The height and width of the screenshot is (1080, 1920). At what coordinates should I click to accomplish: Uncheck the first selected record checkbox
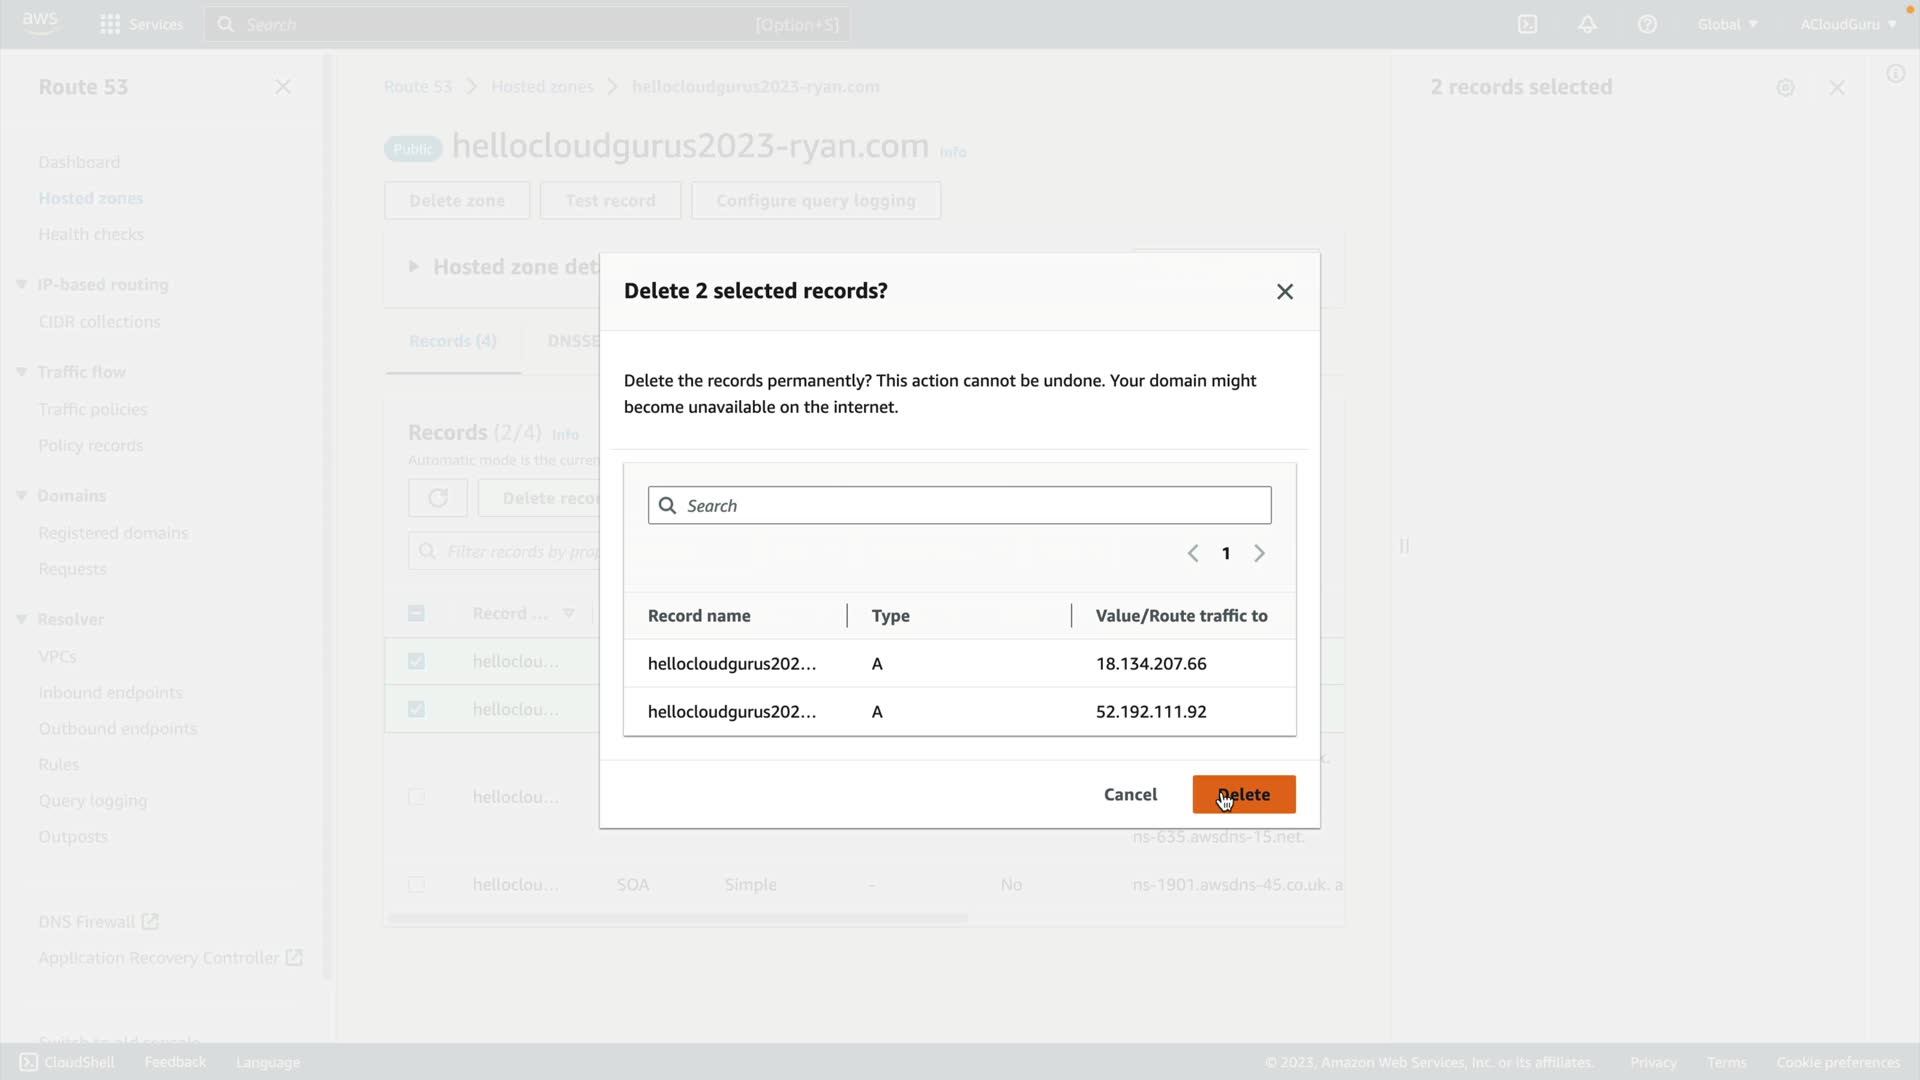(x=416, y=661)
